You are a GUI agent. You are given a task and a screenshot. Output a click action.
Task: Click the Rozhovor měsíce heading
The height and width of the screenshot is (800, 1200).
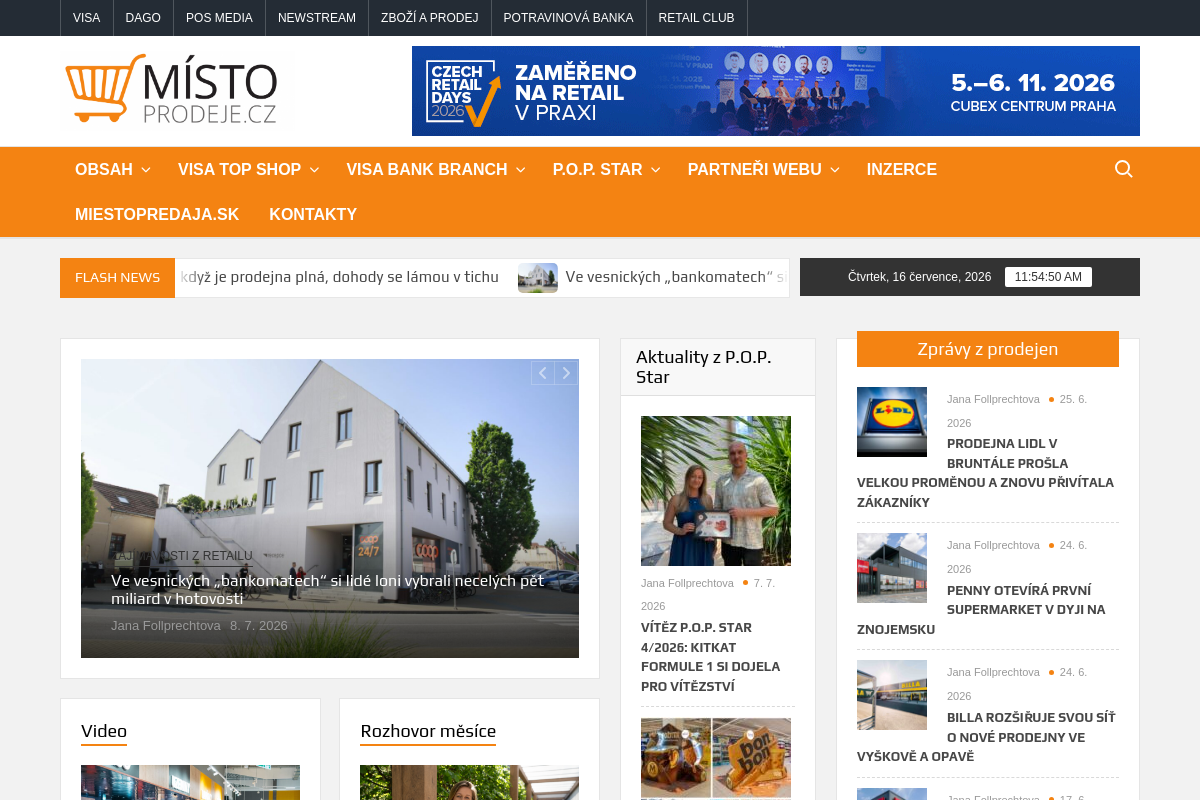click(428, 731)
